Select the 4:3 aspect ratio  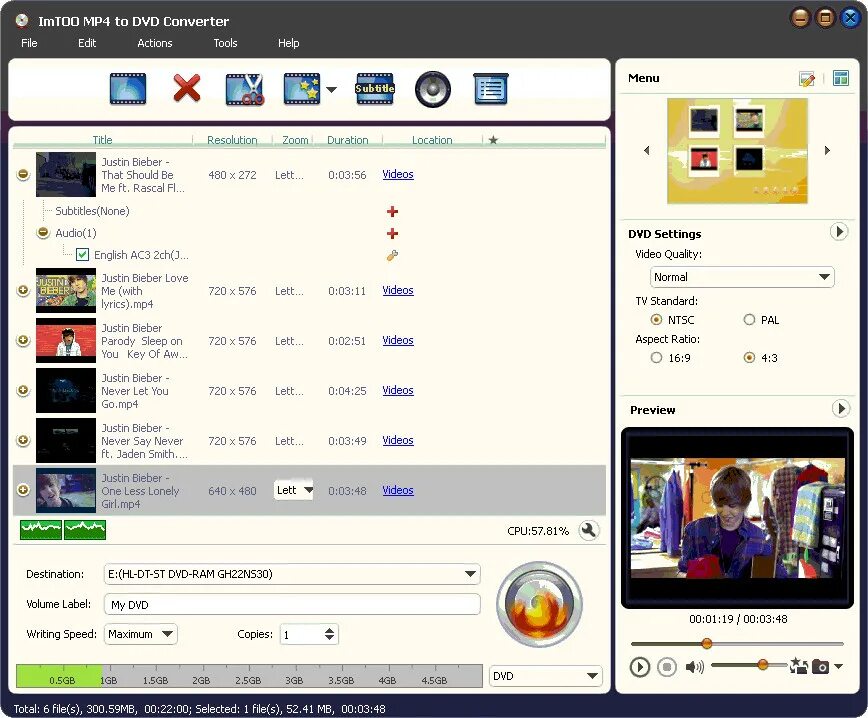pos(749,358)
